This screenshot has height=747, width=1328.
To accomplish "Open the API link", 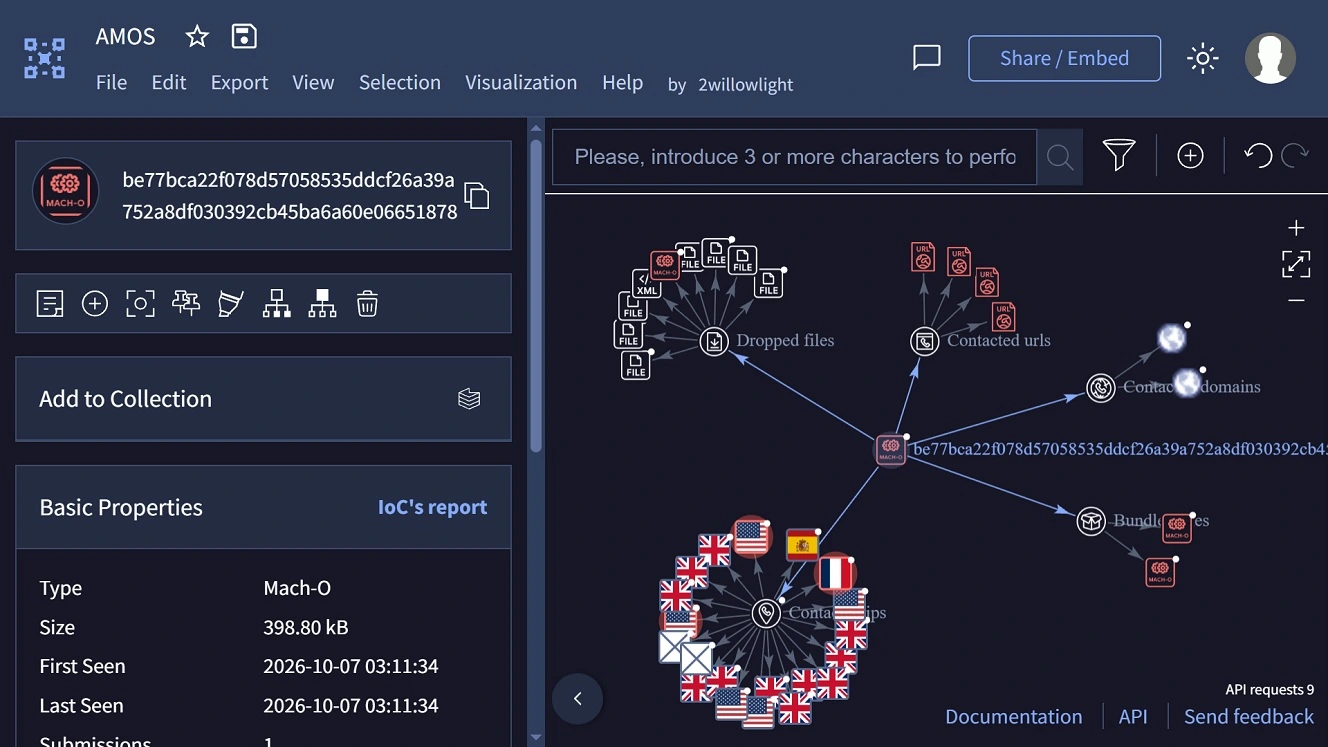I will (1133, 717).
